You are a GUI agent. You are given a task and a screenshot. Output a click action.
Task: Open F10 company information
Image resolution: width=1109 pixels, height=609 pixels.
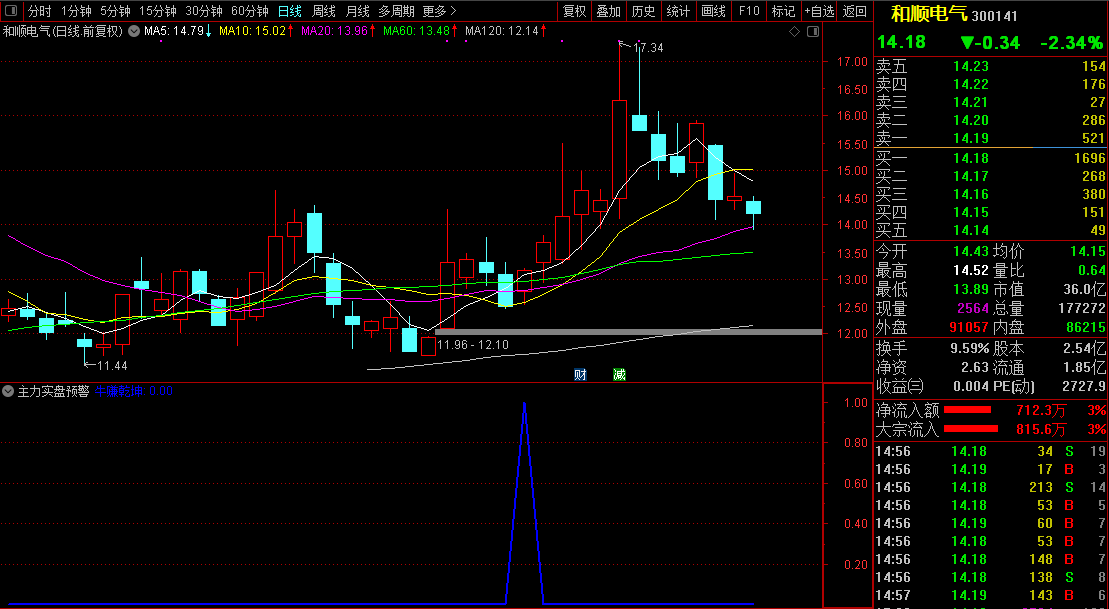tap(749, 11)
